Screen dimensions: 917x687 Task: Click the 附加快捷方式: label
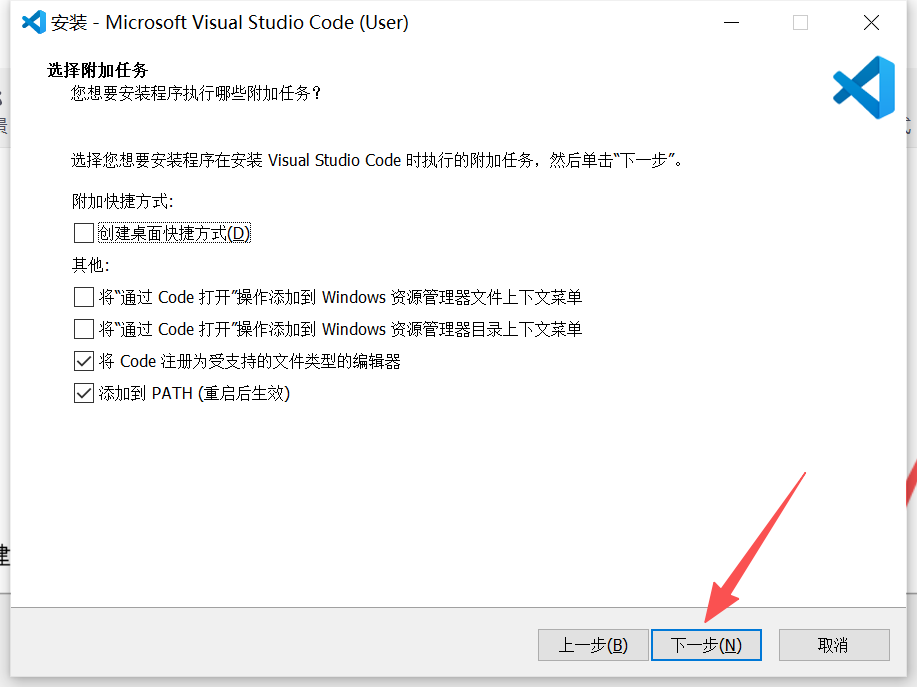(x=123, y=202)
